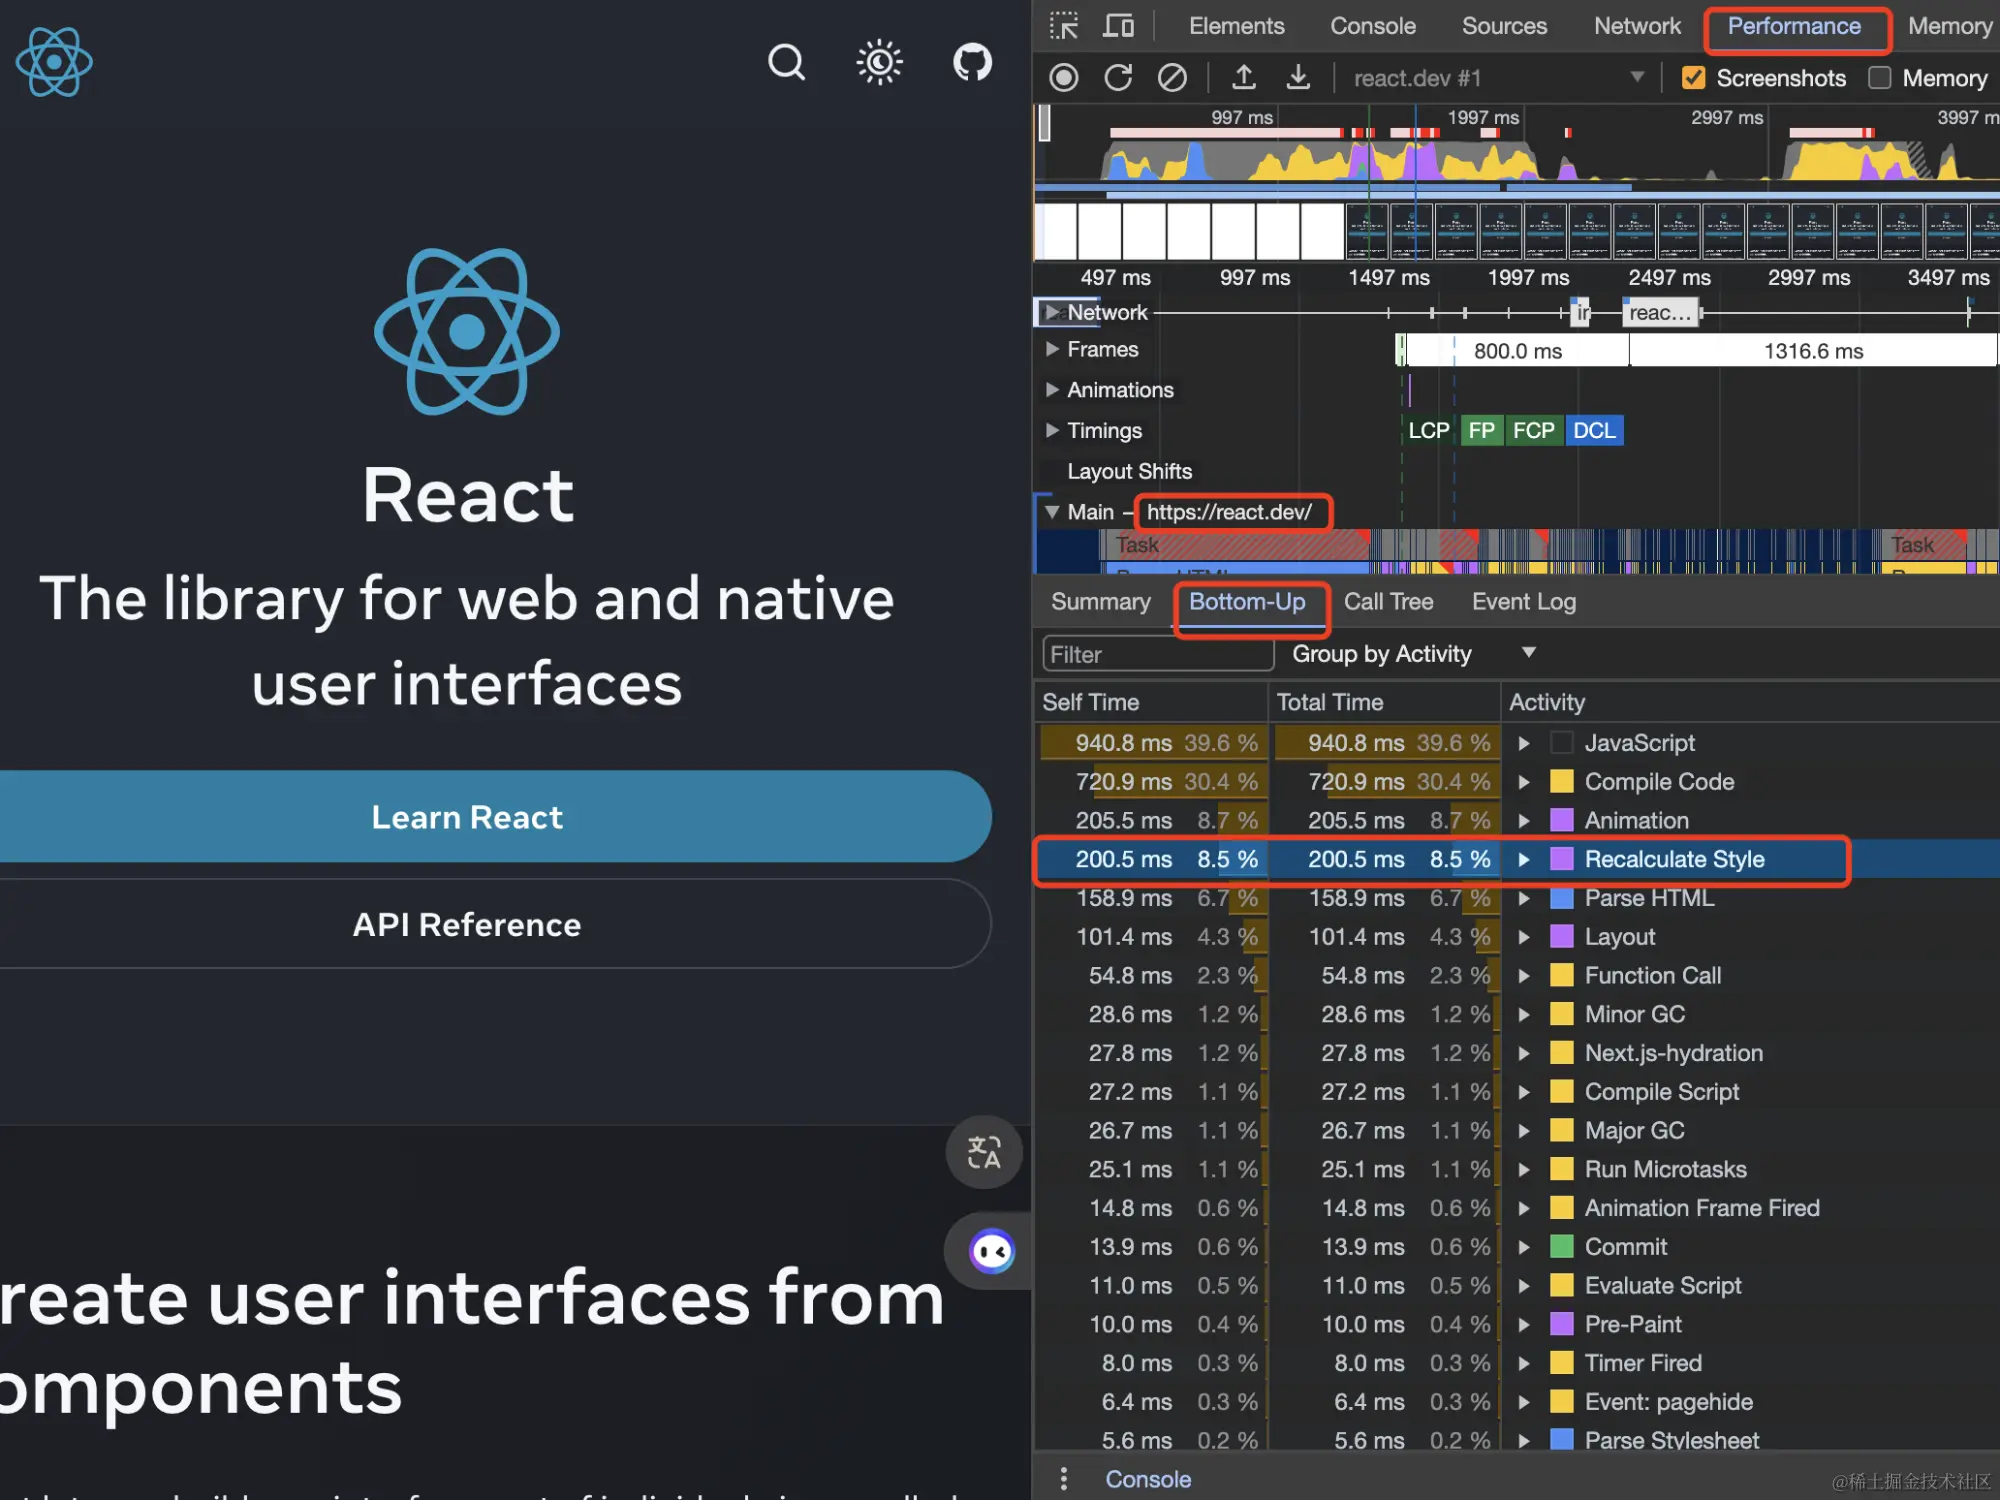The height and width of the screenshot is (1500, 2000).
Task: Toggle the device toolbar icon
Action: pos(1118,26)
